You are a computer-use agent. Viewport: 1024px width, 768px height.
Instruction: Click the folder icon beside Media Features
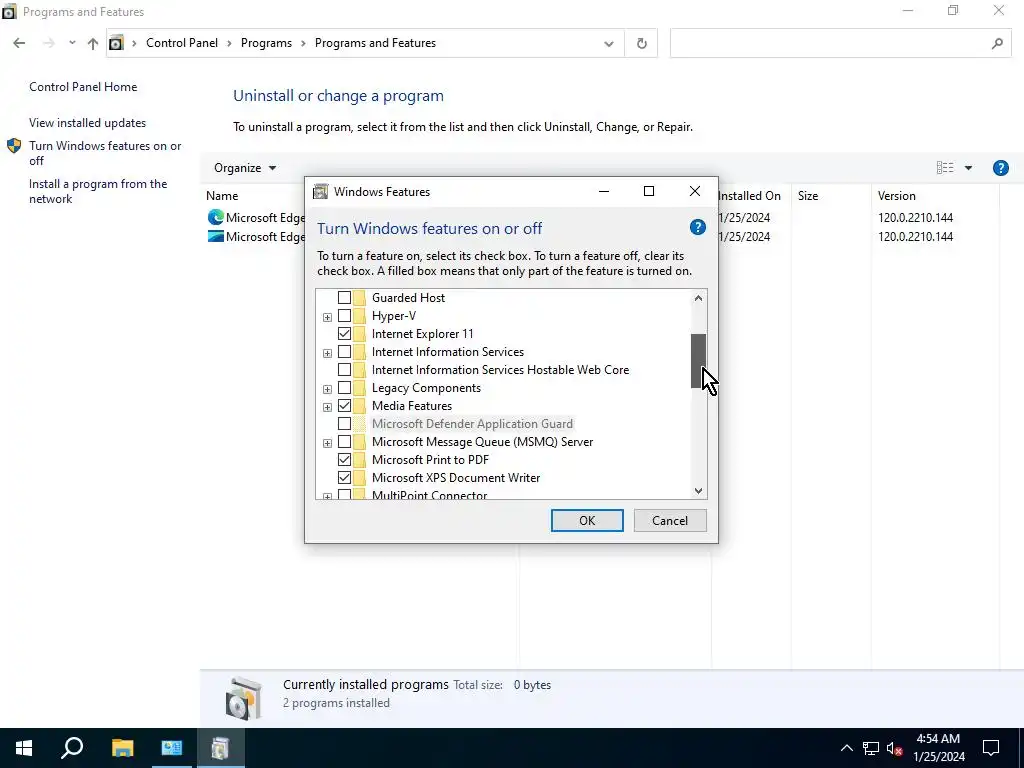[x=360, y=406]
